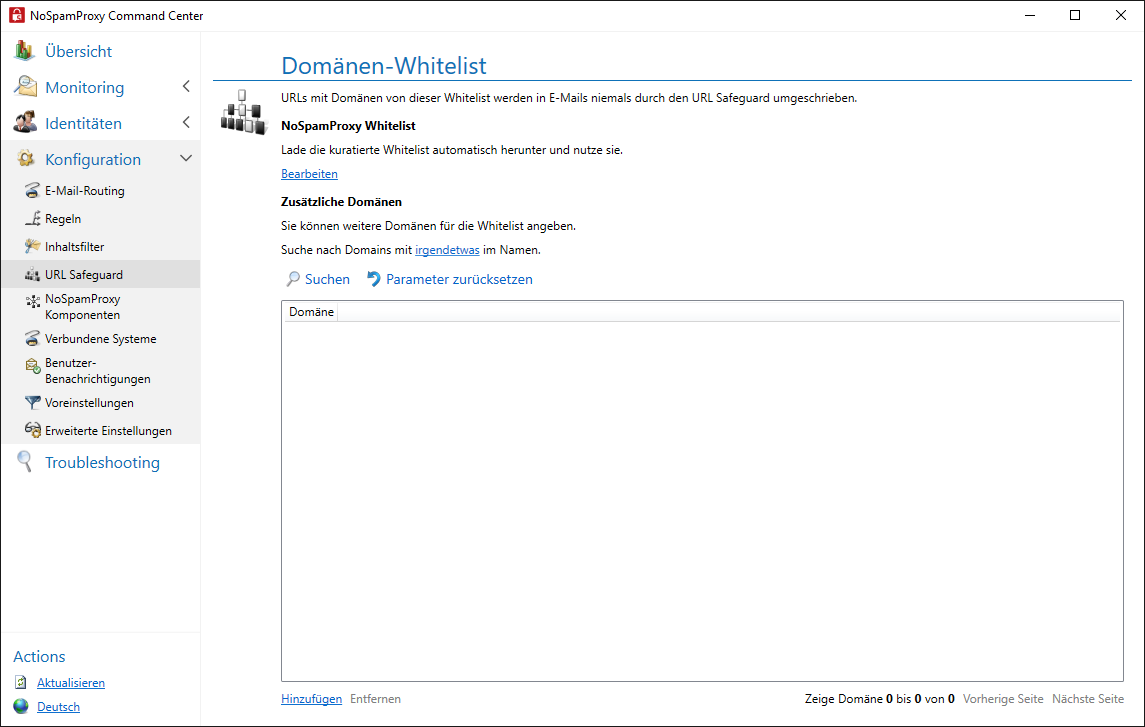Viewport: 1145px width, 727px height.
Task: Close the NoSpamProxy Command Center window
Action: click(x=1121, y=15)
